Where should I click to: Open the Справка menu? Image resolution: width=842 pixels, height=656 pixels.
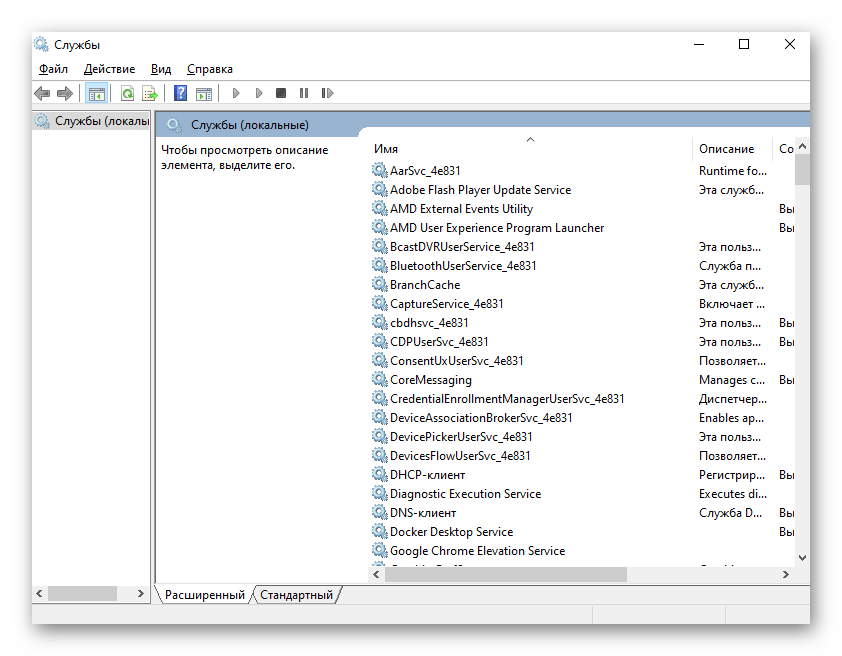(x=209, y=69)
